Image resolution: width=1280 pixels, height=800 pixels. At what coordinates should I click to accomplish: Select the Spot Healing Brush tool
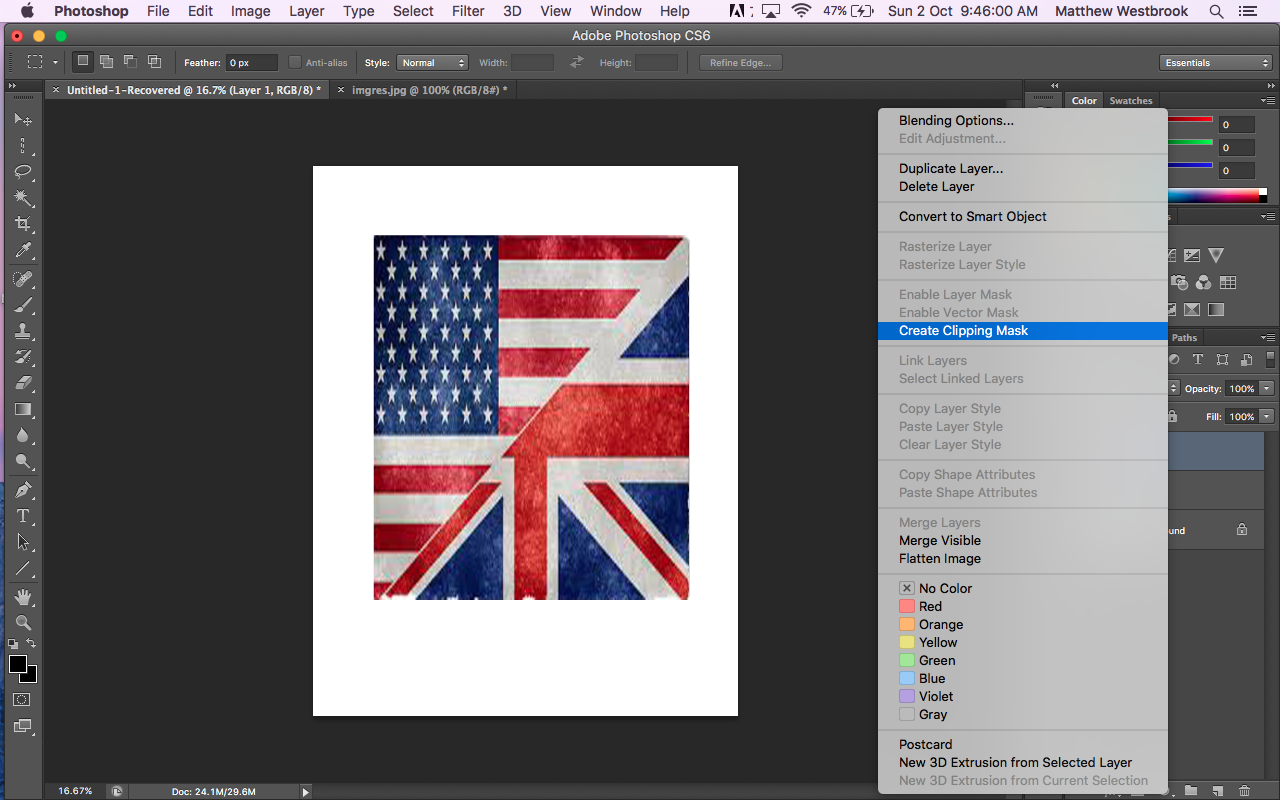point(23,279)
